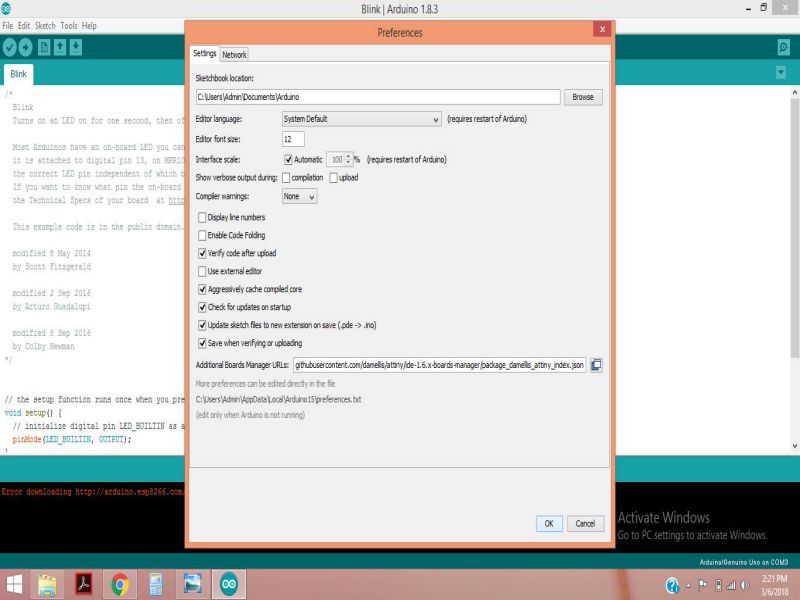800x600 pixels.
Task: Open the Serial Monitor icon
Action: click(x=784, y=47)
